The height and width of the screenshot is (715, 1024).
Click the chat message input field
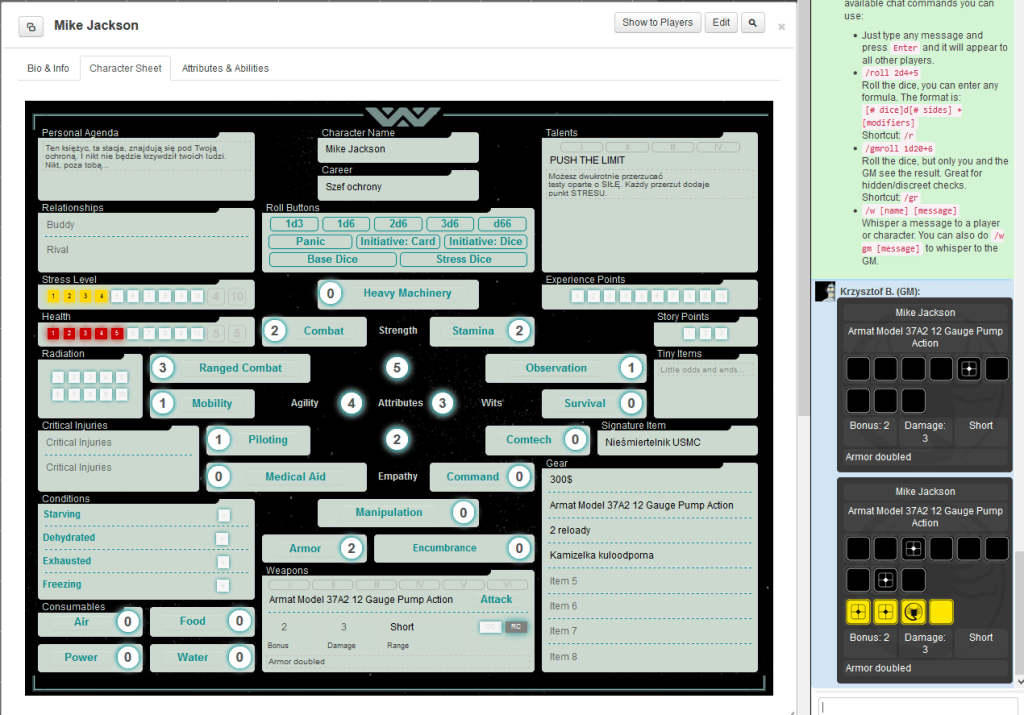coord(917,706)
